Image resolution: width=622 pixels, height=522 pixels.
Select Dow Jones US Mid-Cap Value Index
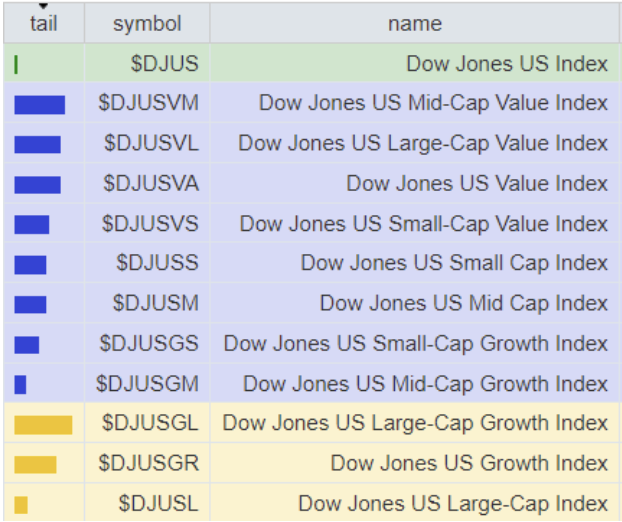(433, 103)
